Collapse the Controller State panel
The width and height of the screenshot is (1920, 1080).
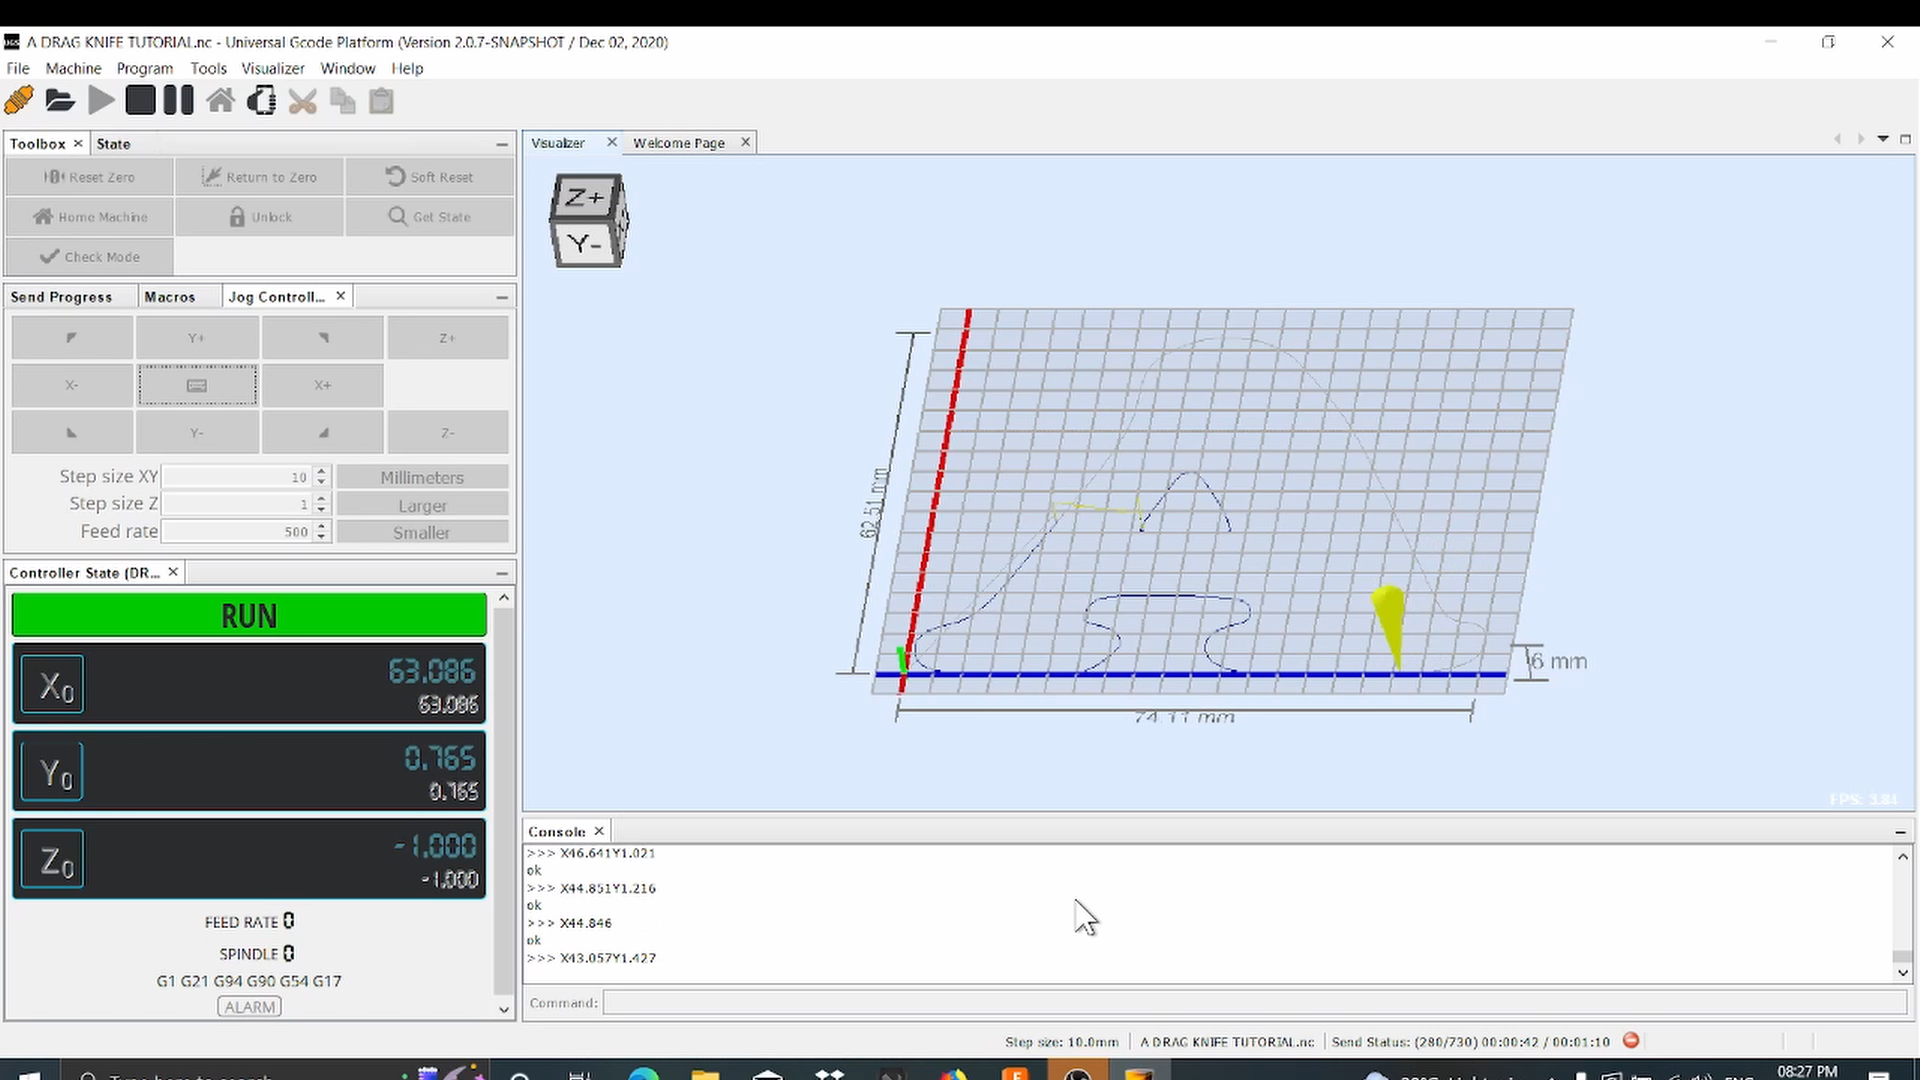pyautogui.click(x=502, y=572)
